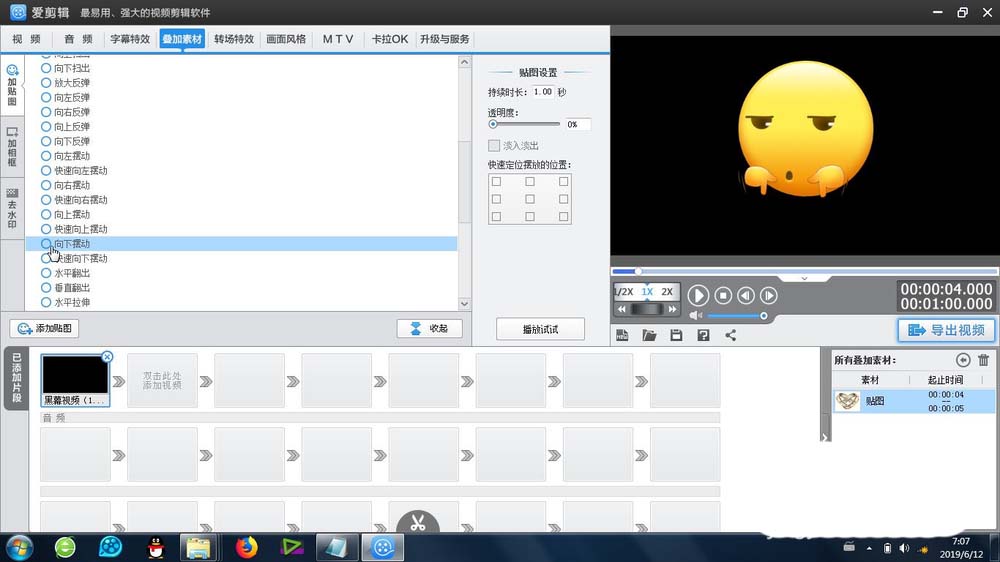The image size is (1000, 562).
Task: Open QQ penguin from the taskbar
Action: [156, 547]
